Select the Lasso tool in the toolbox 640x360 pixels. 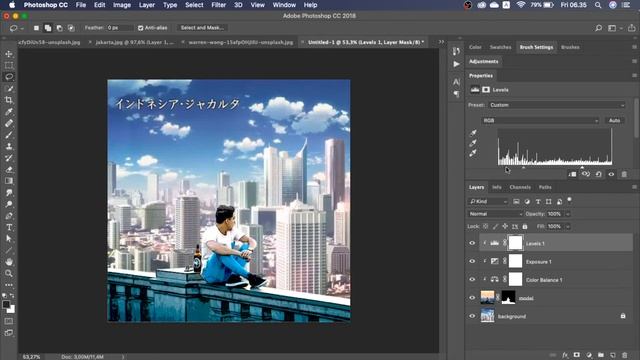point(9,77)
